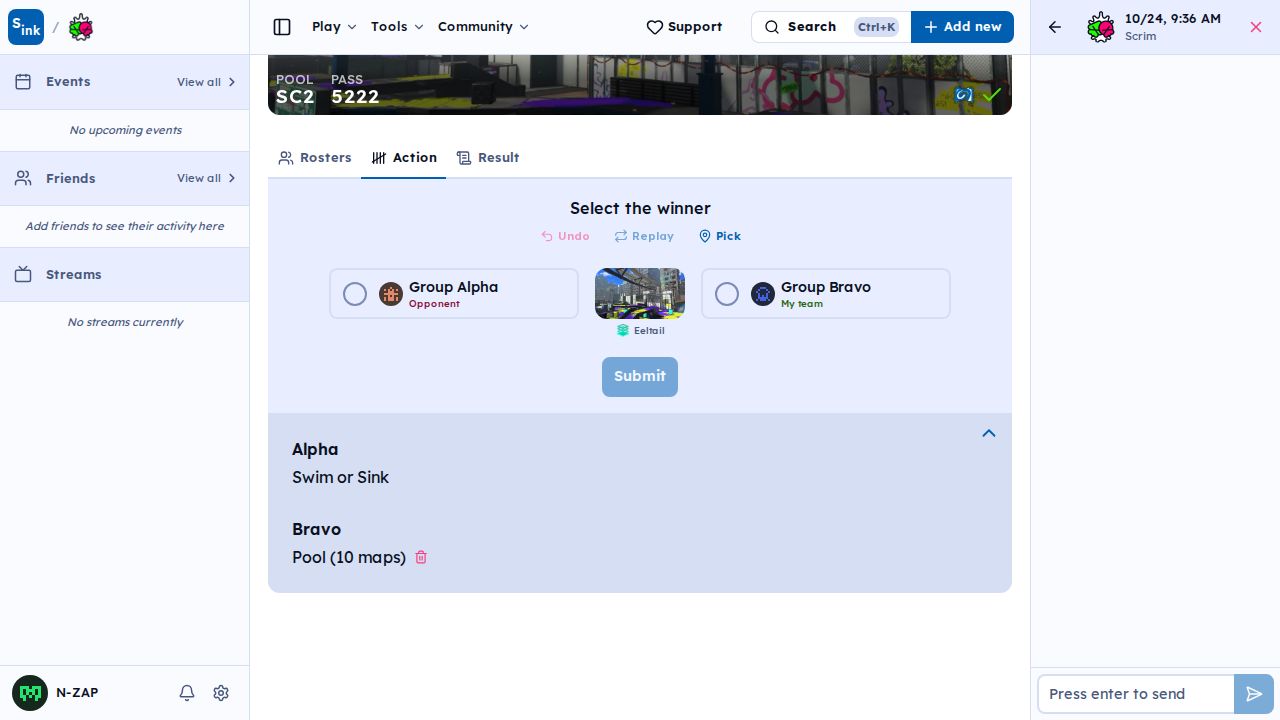This screenshot has height=720, width=1280.
Task: Click the "Swim or Sink" text
Action: (x=341, y=478)
